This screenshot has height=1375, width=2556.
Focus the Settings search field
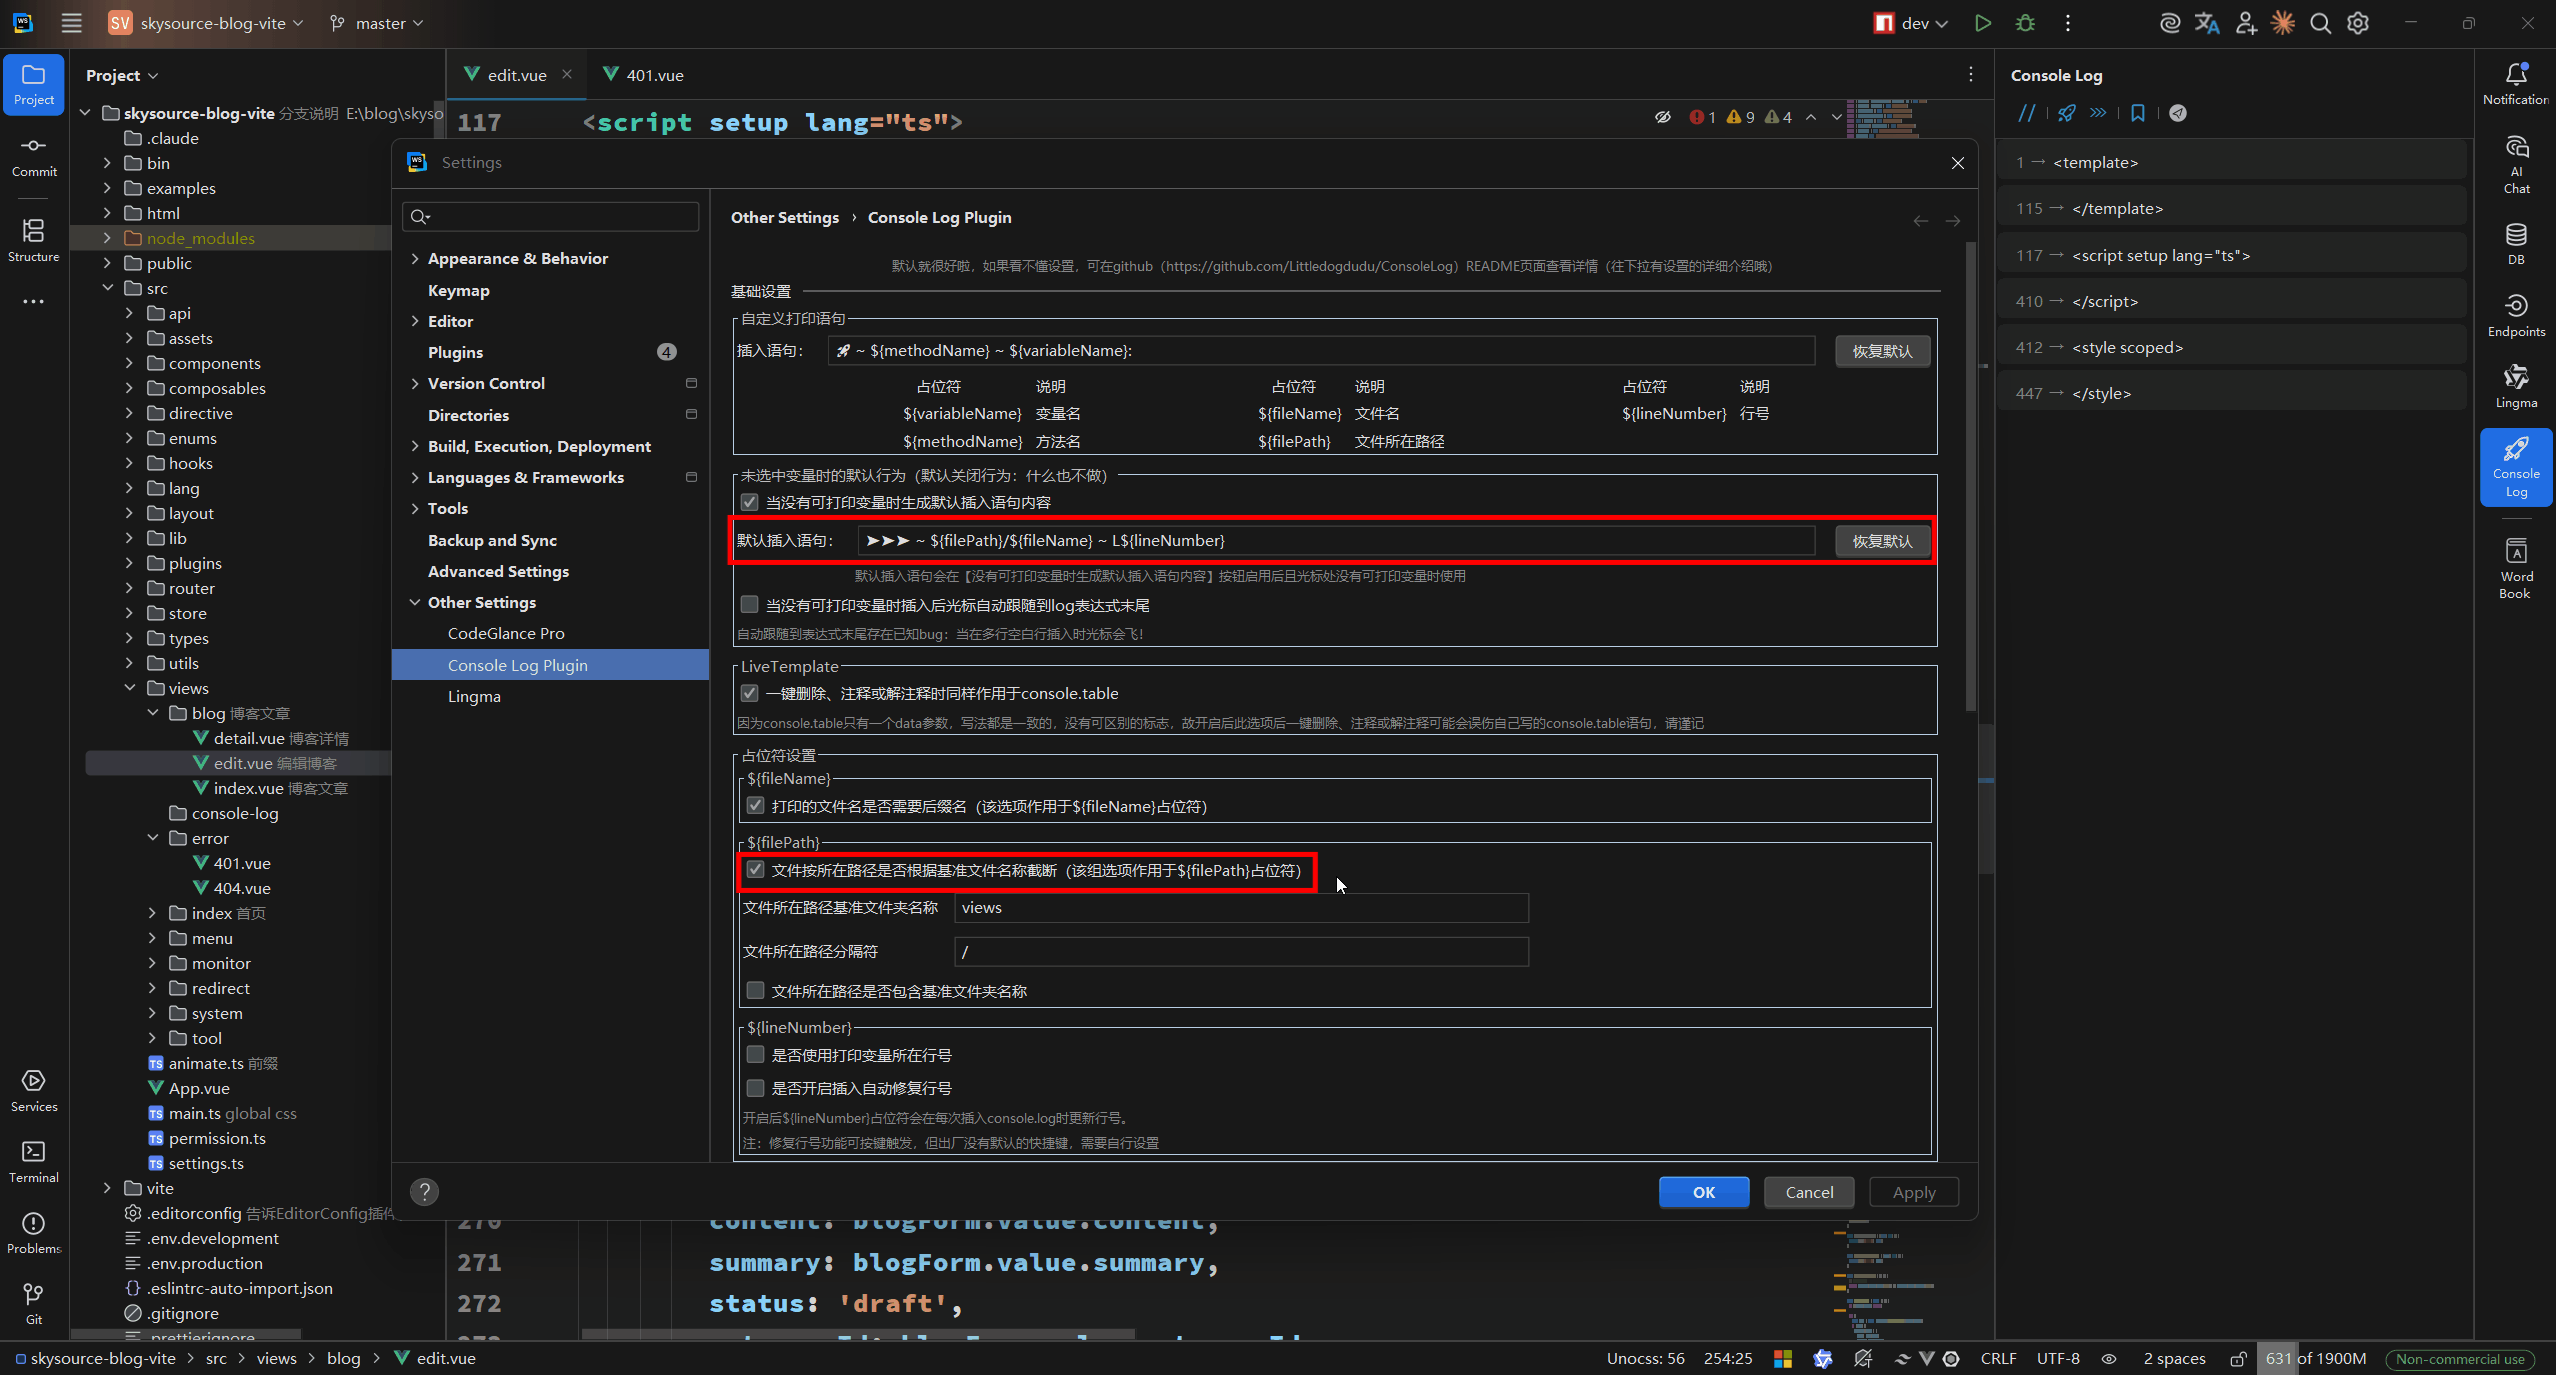click(x=551, y=217)
